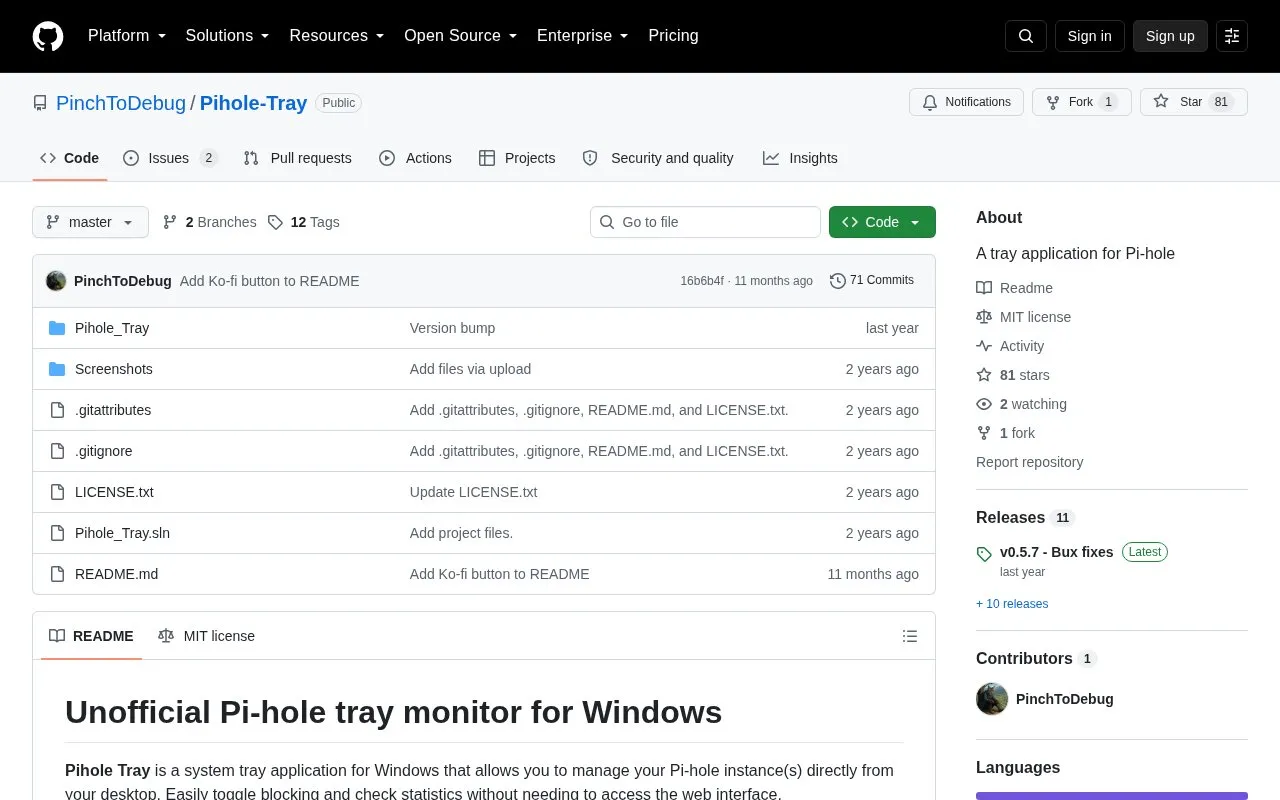The image size is (1280, 800).
Task: Open the Pull requests tab
Action: (298, 158)
